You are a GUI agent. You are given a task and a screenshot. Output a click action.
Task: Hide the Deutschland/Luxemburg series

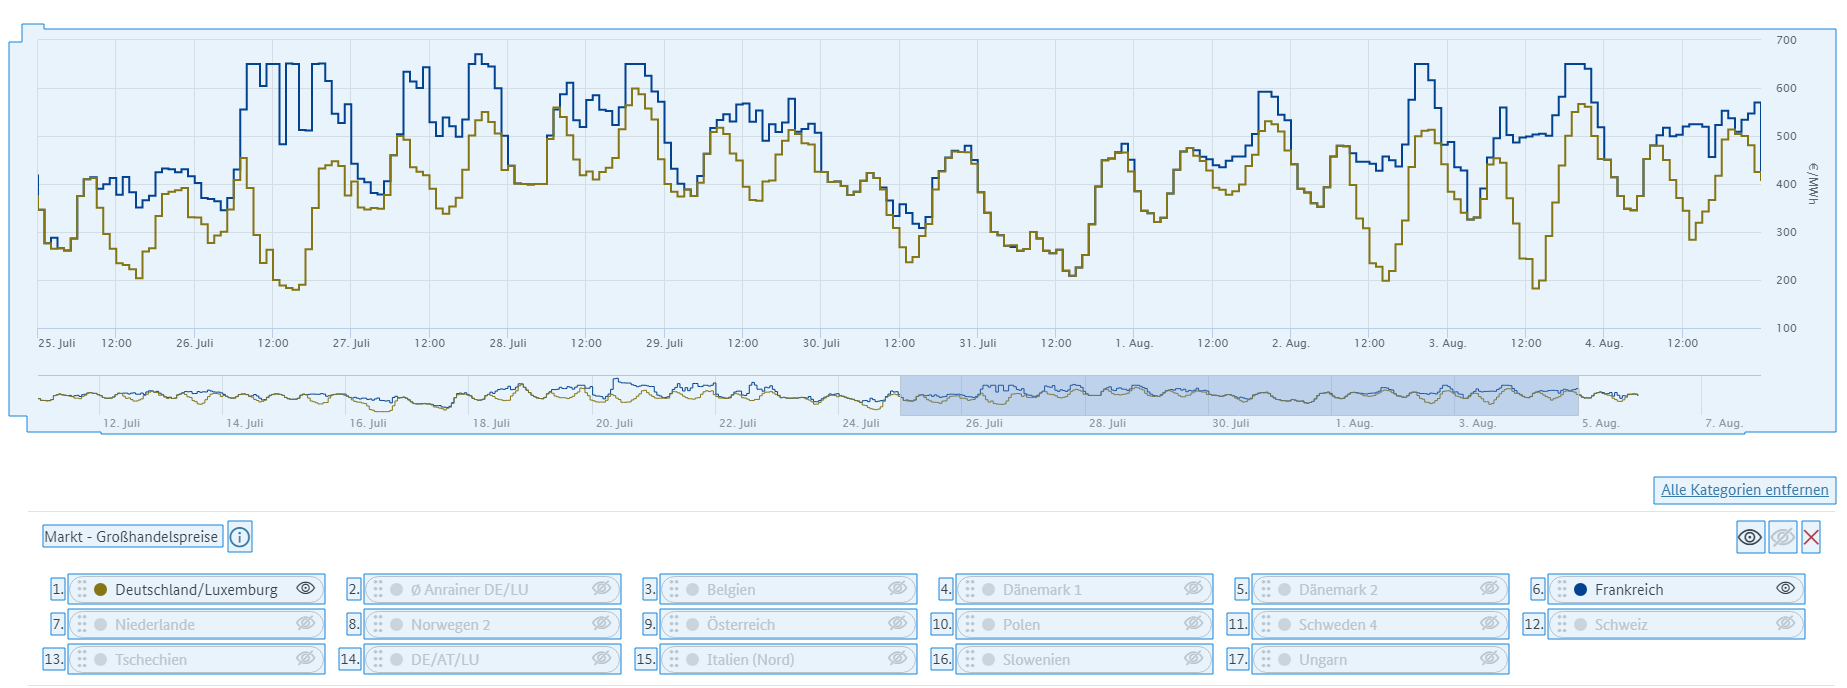(x=306, y=588)
